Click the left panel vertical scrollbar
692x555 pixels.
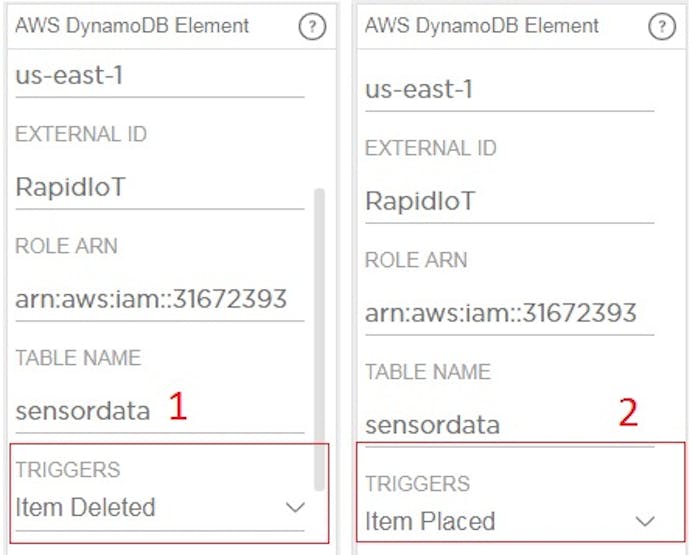pyautogui.click(x=319, y=339)
